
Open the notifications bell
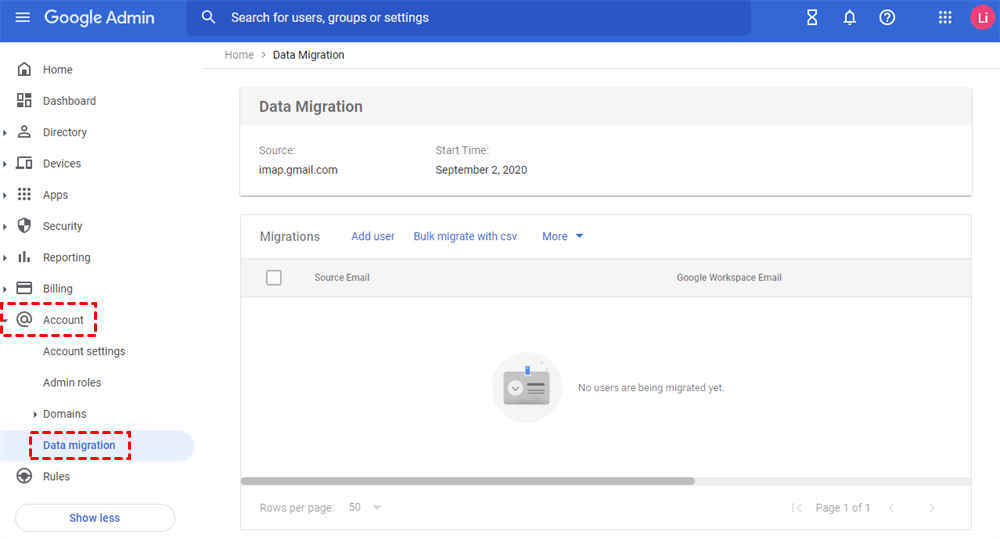coord(849,18)
